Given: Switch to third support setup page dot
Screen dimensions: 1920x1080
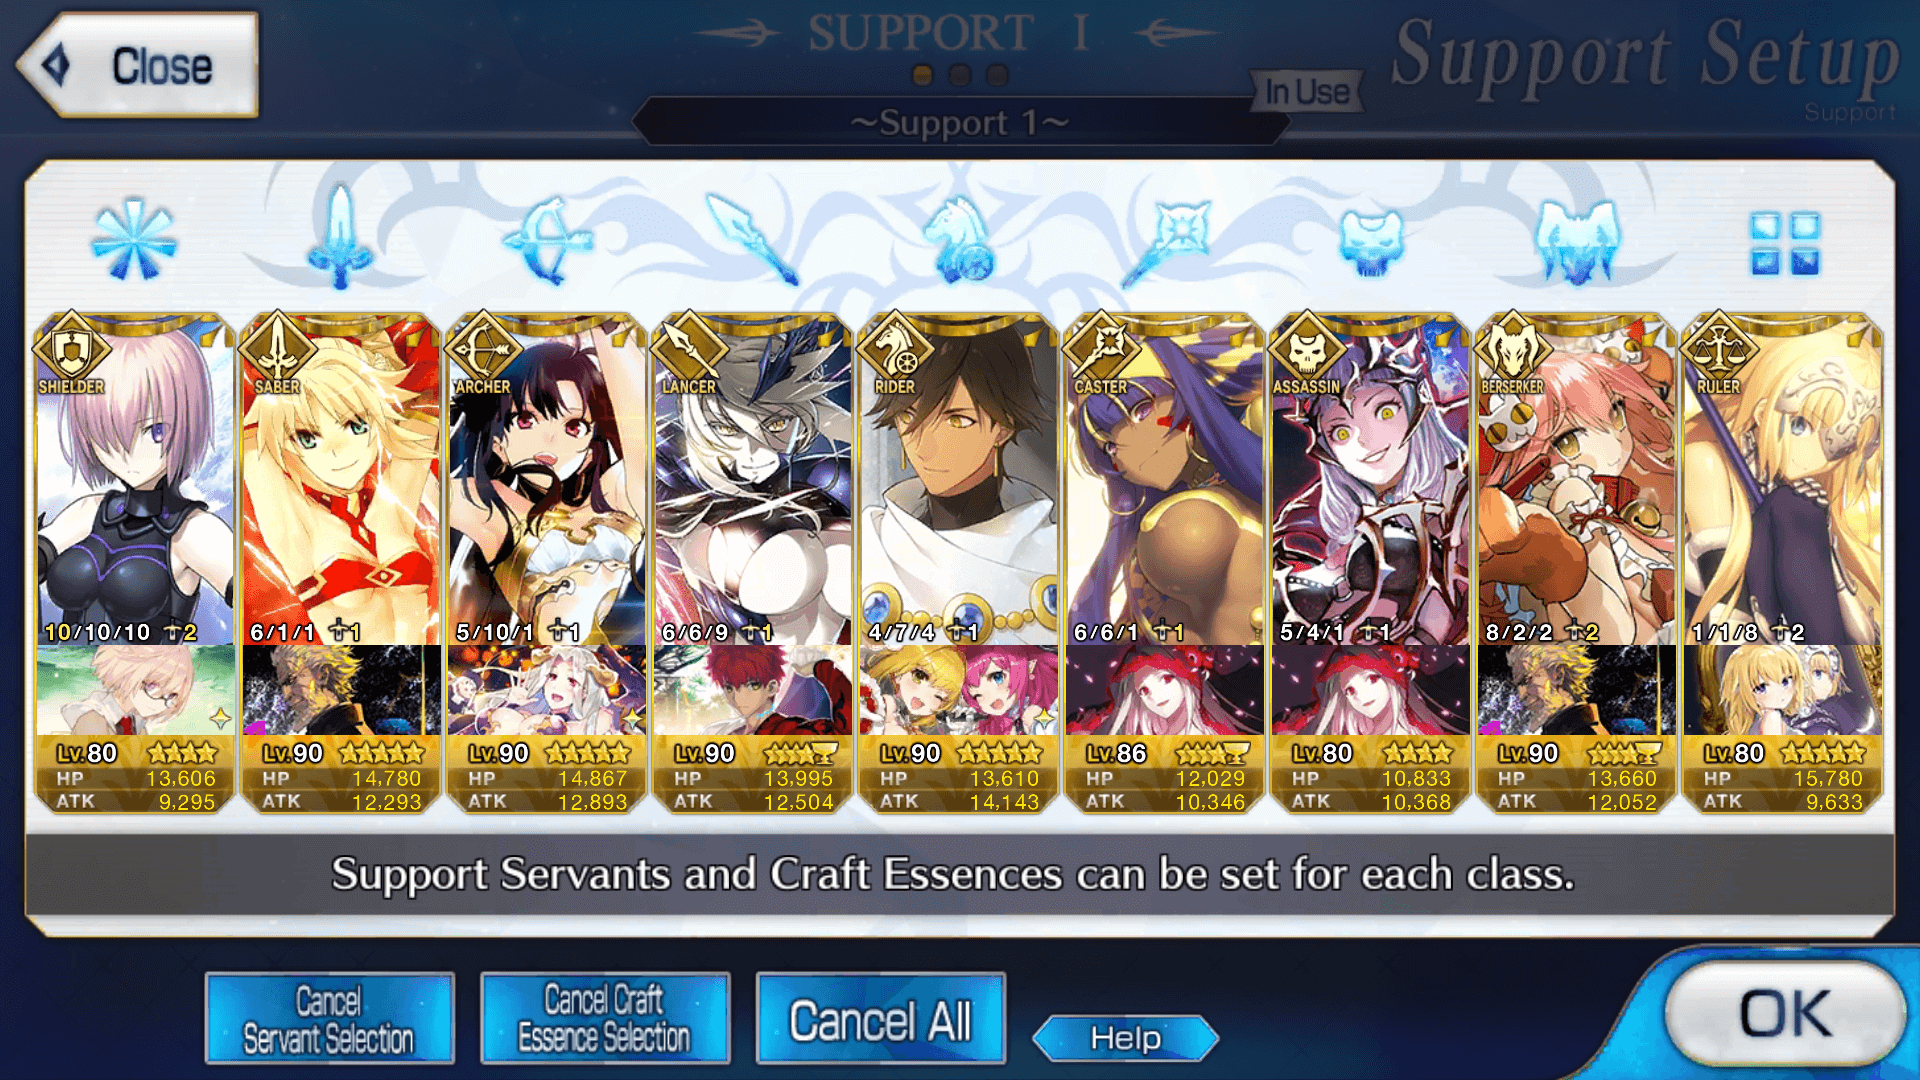Looking at the screenshot, I should [x=997, y=75].
